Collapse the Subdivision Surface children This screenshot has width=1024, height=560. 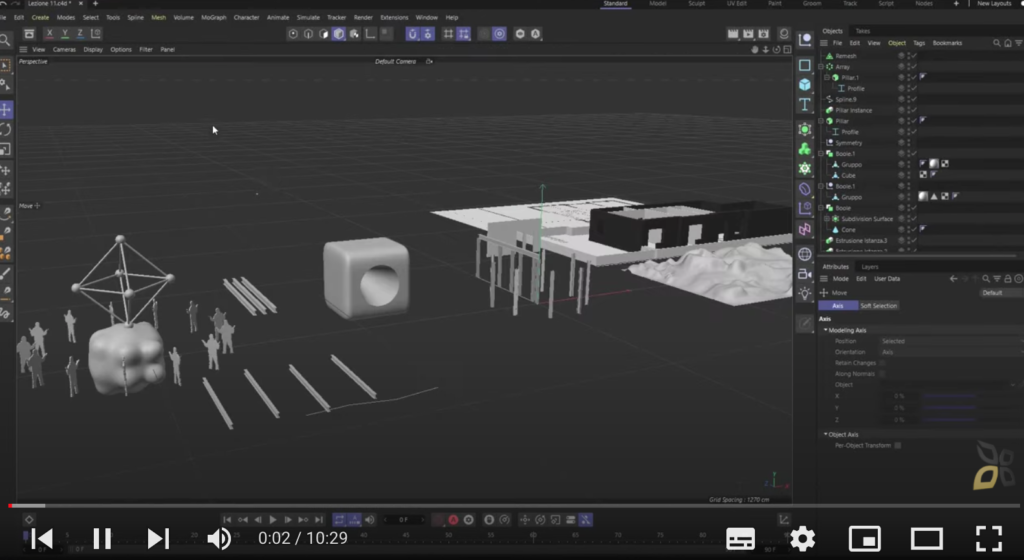click(827, 219)
